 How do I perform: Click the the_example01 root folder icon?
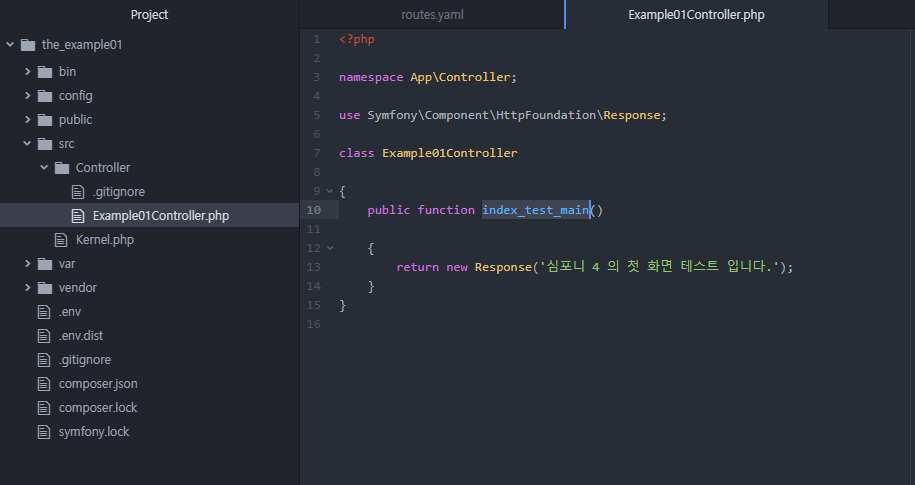[27, 45]
